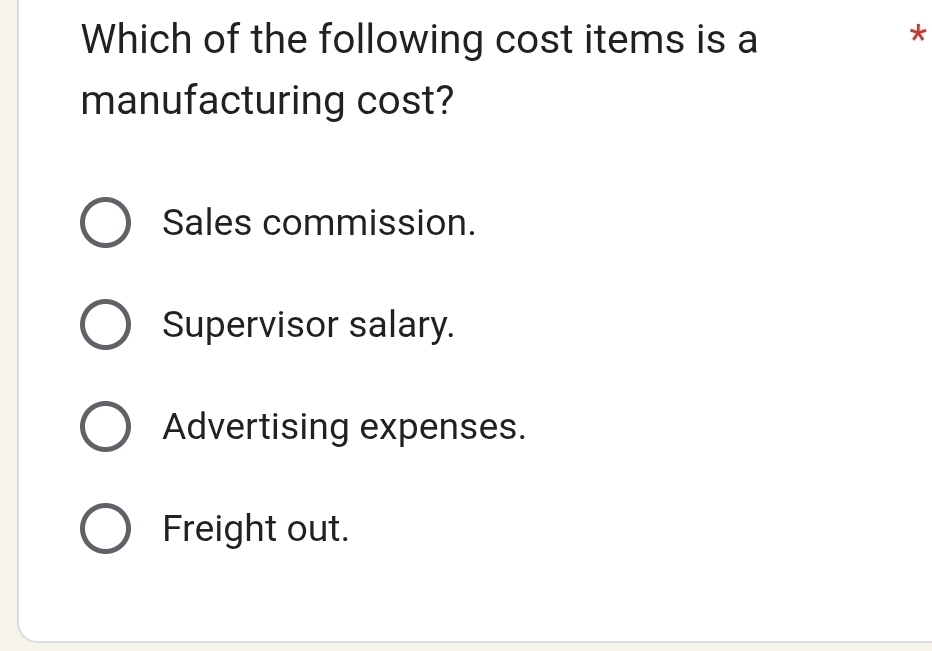Image resolution: width=932 pixels, height=651 pixels.
Task: Mark the Freight out radio button
Action: 104,529
